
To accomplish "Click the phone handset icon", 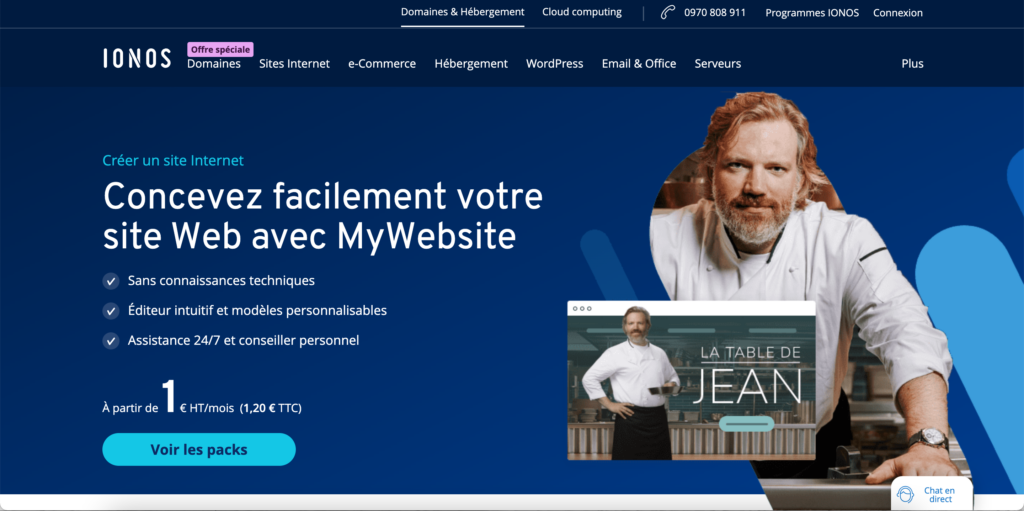I will coord(667,12).
